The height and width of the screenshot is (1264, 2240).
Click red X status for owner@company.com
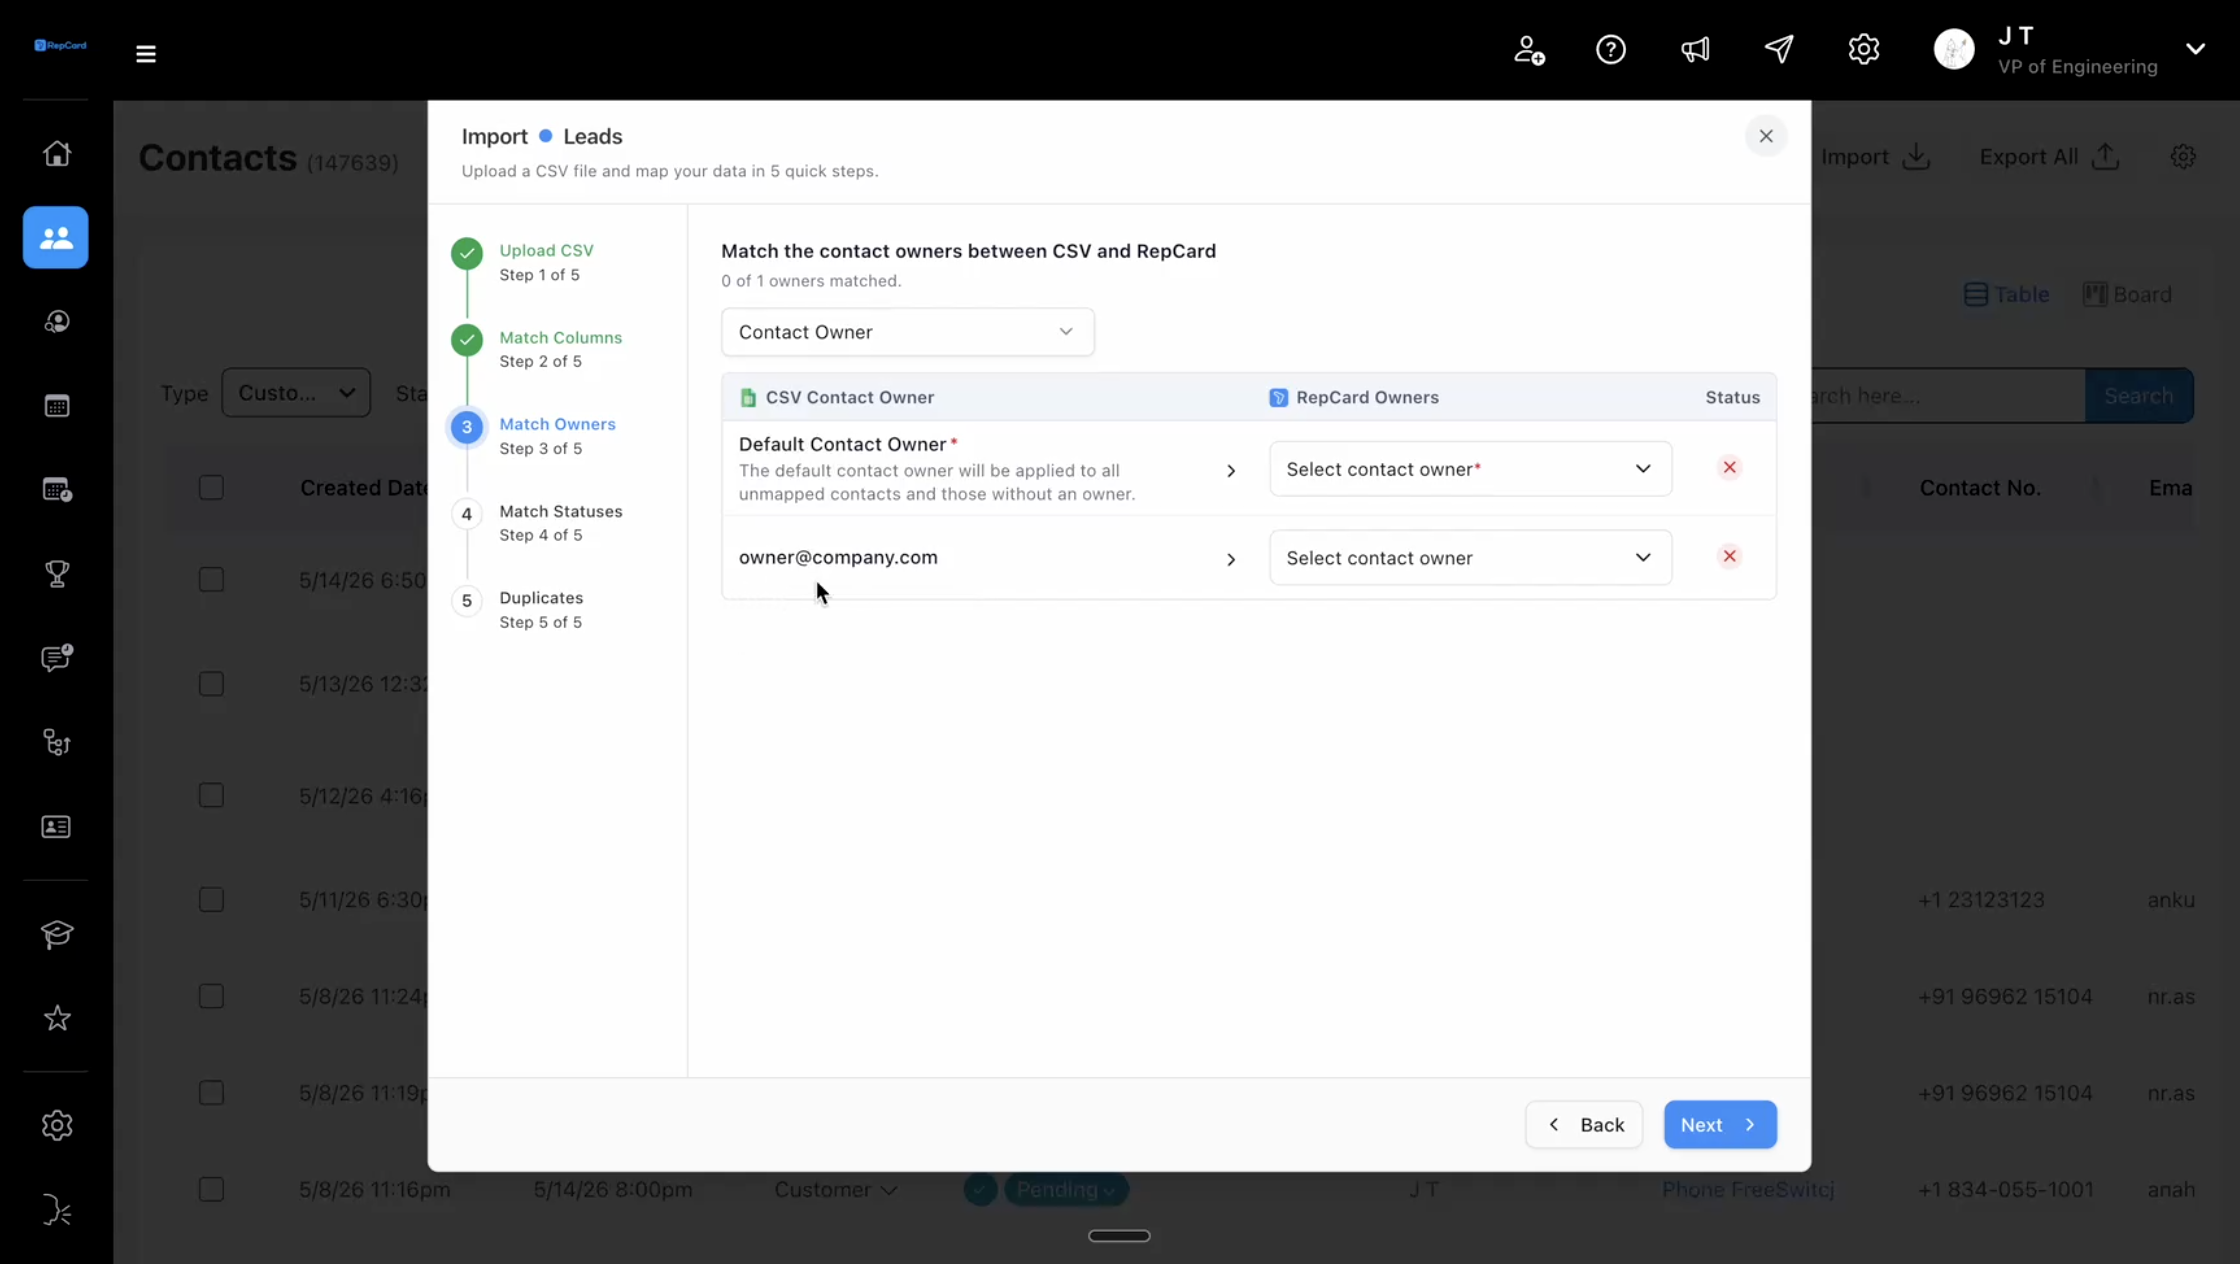point(1729,557)
